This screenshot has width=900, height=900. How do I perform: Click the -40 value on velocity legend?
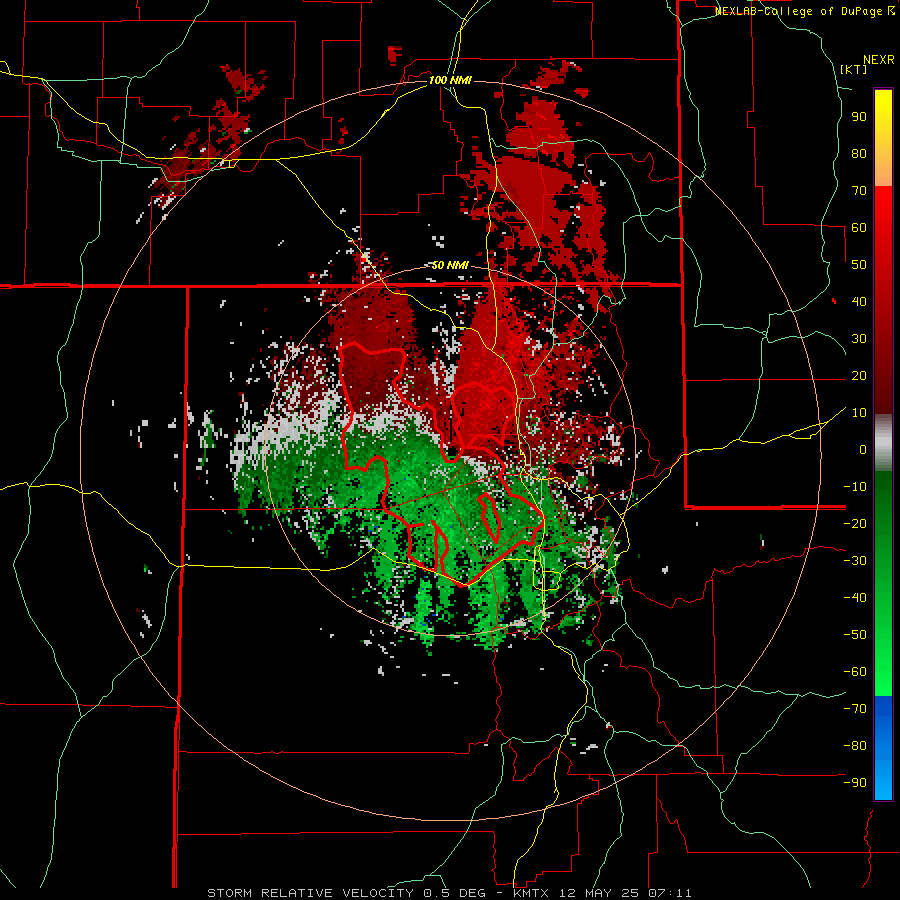click(x=855, y=598)
